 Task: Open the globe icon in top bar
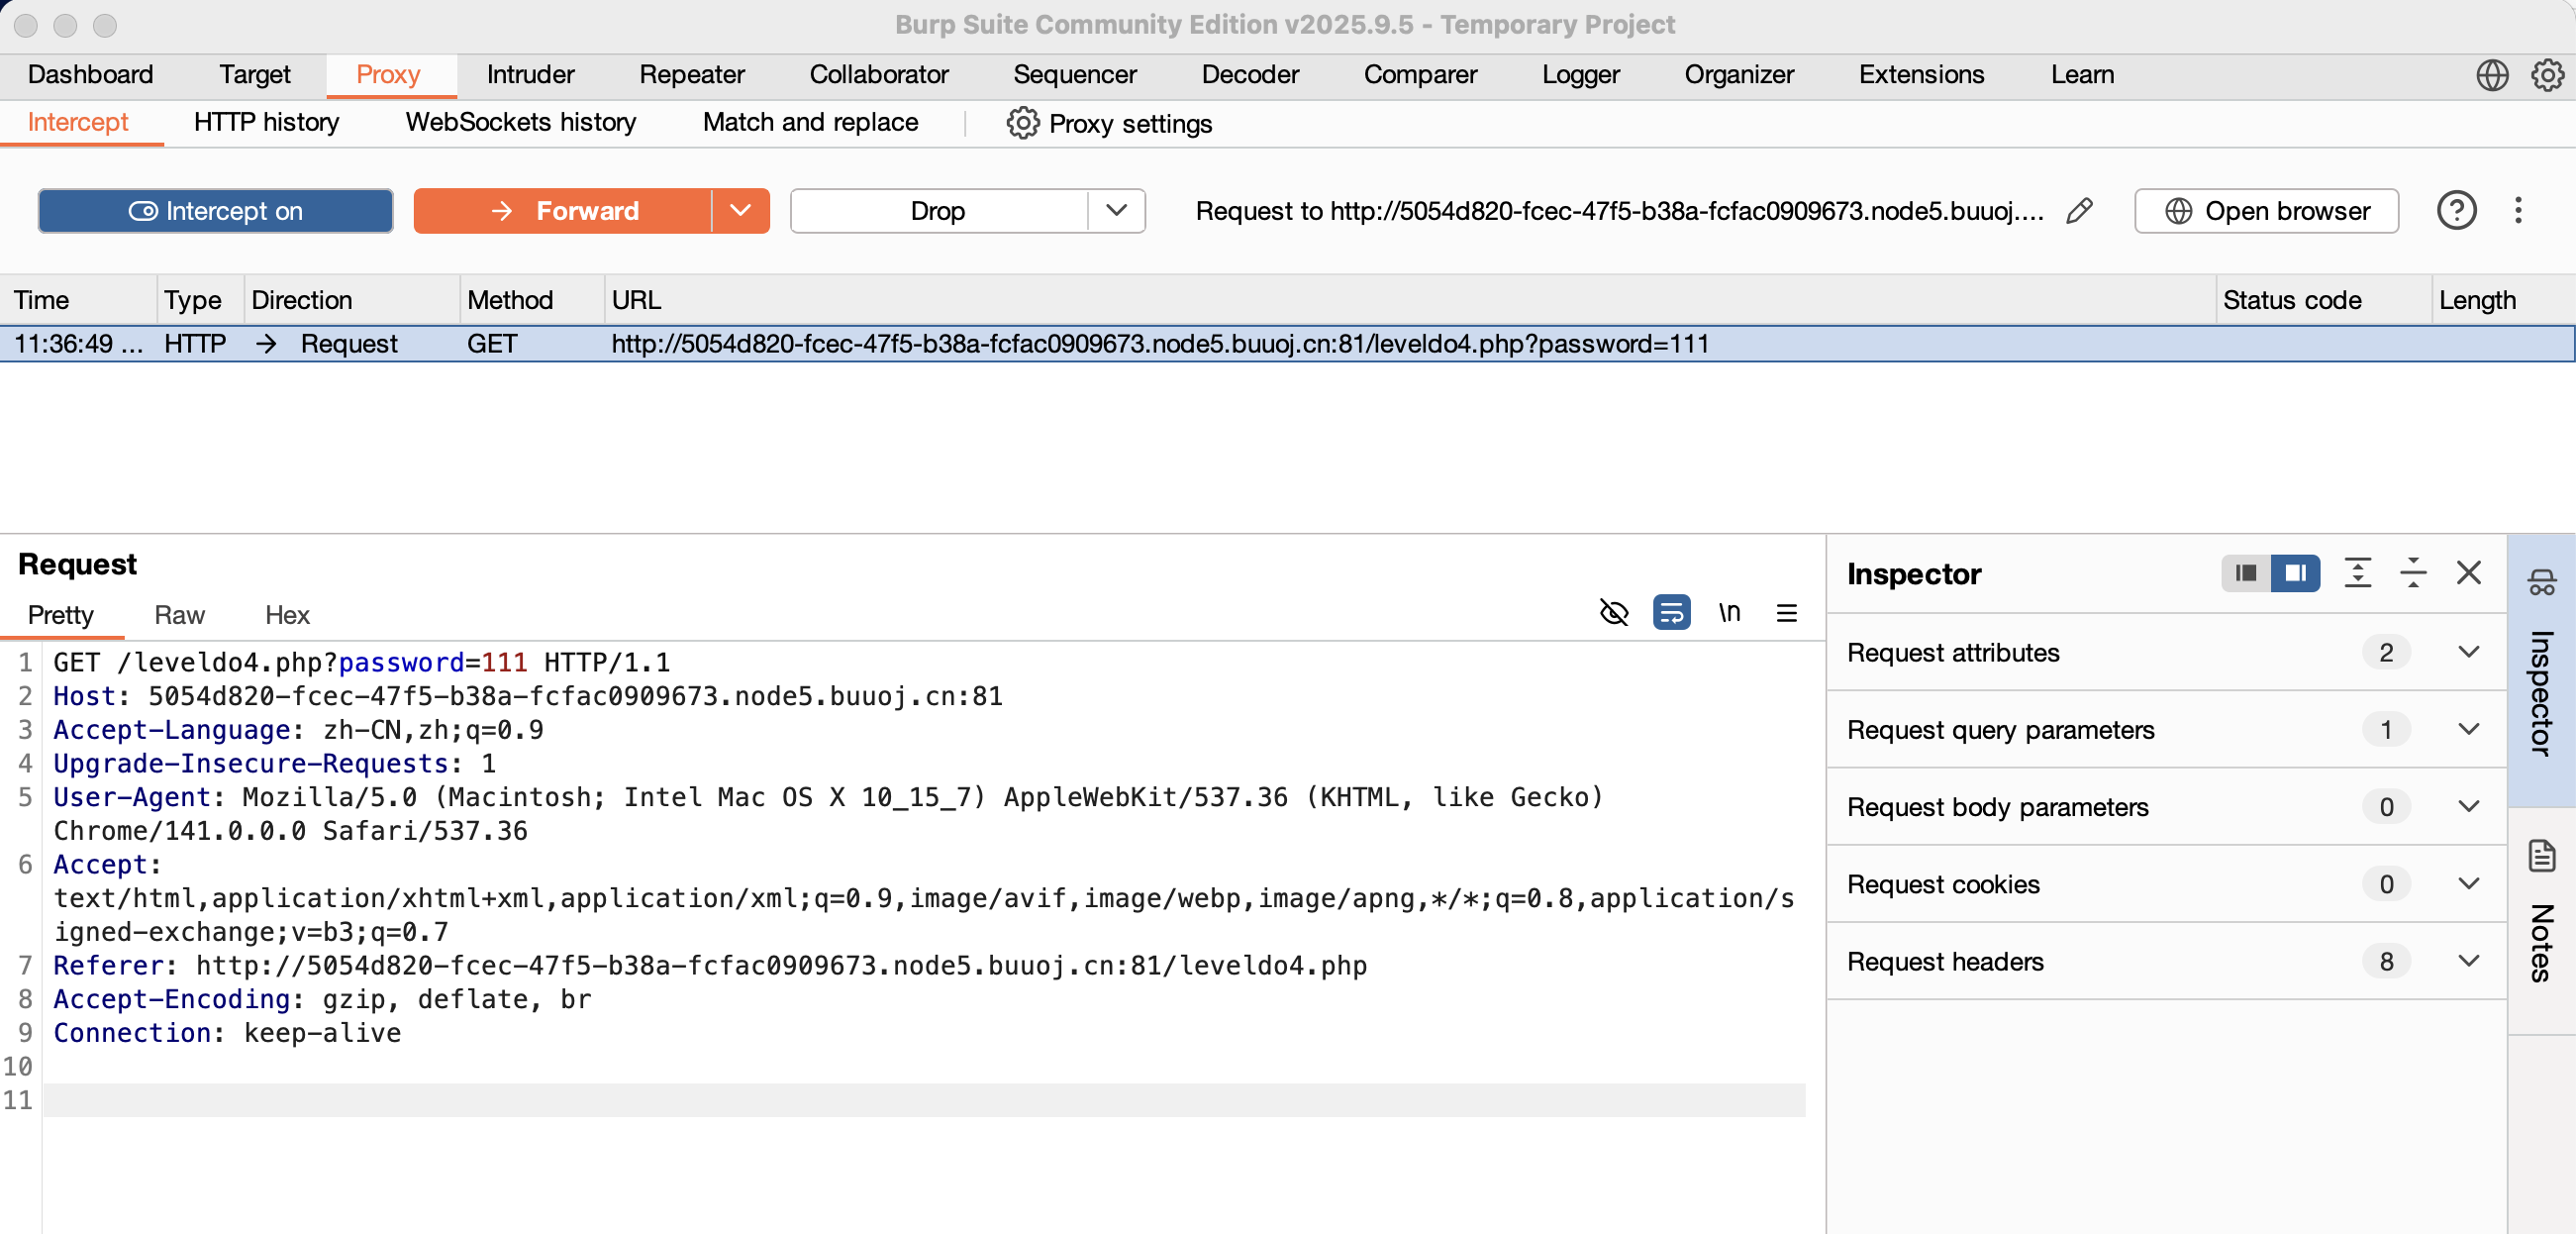[x=2491, y=75]
